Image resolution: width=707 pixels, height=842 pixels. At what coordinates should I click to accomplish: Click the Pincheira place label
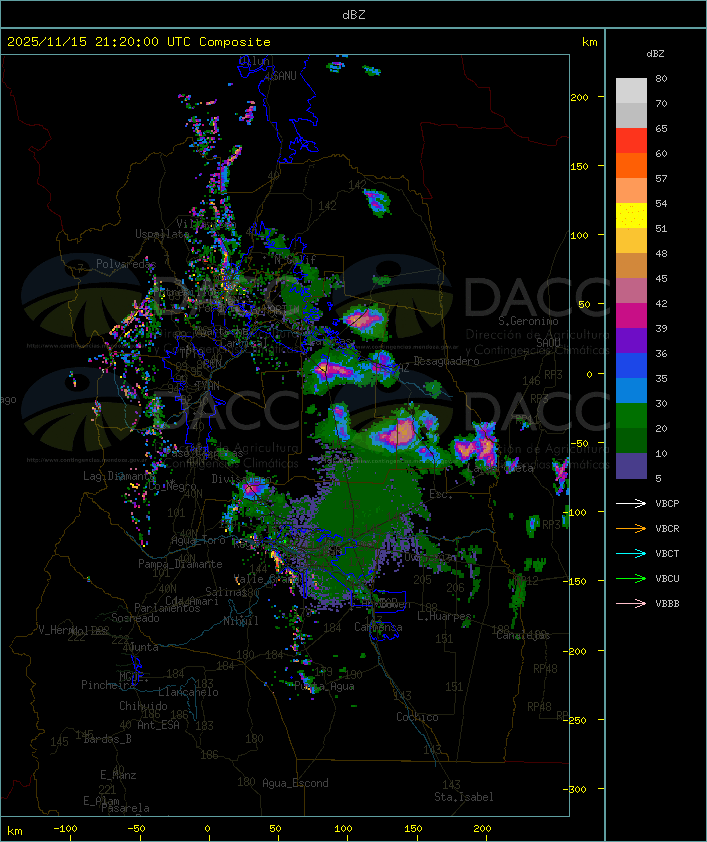pos(107,685)
